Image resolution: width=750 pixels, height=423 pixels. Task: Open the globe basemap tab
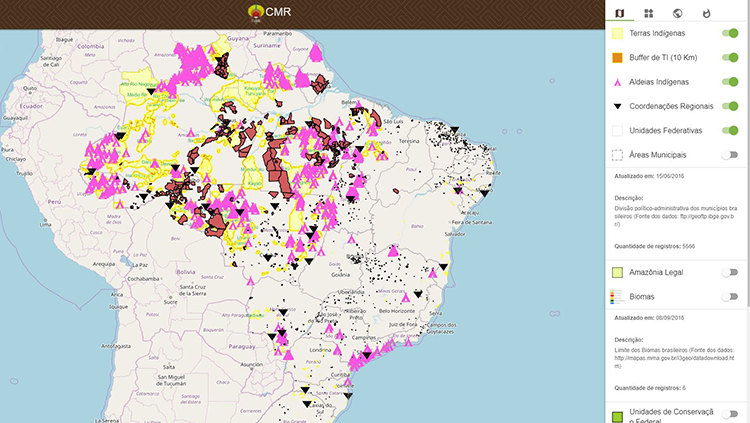(677, 13)
